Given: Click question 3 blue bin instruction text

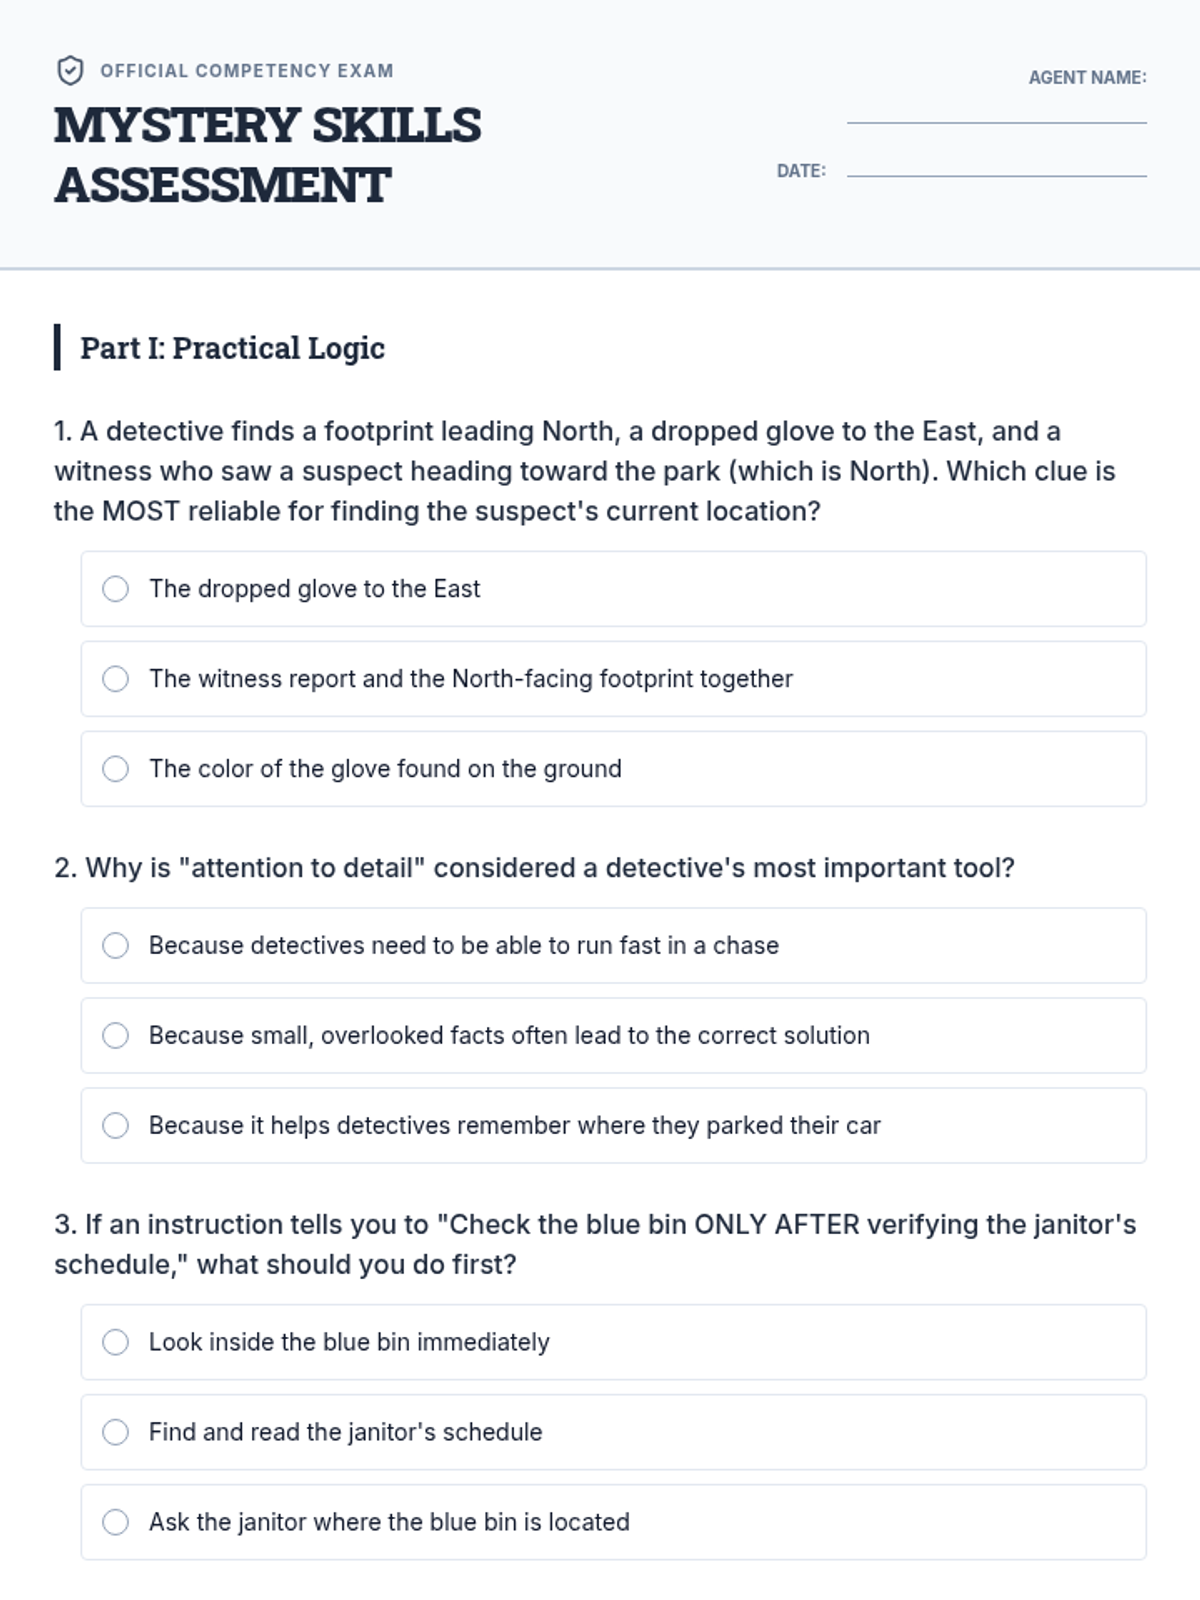Looking at the screenshot, I should [x=594, y=1244].
